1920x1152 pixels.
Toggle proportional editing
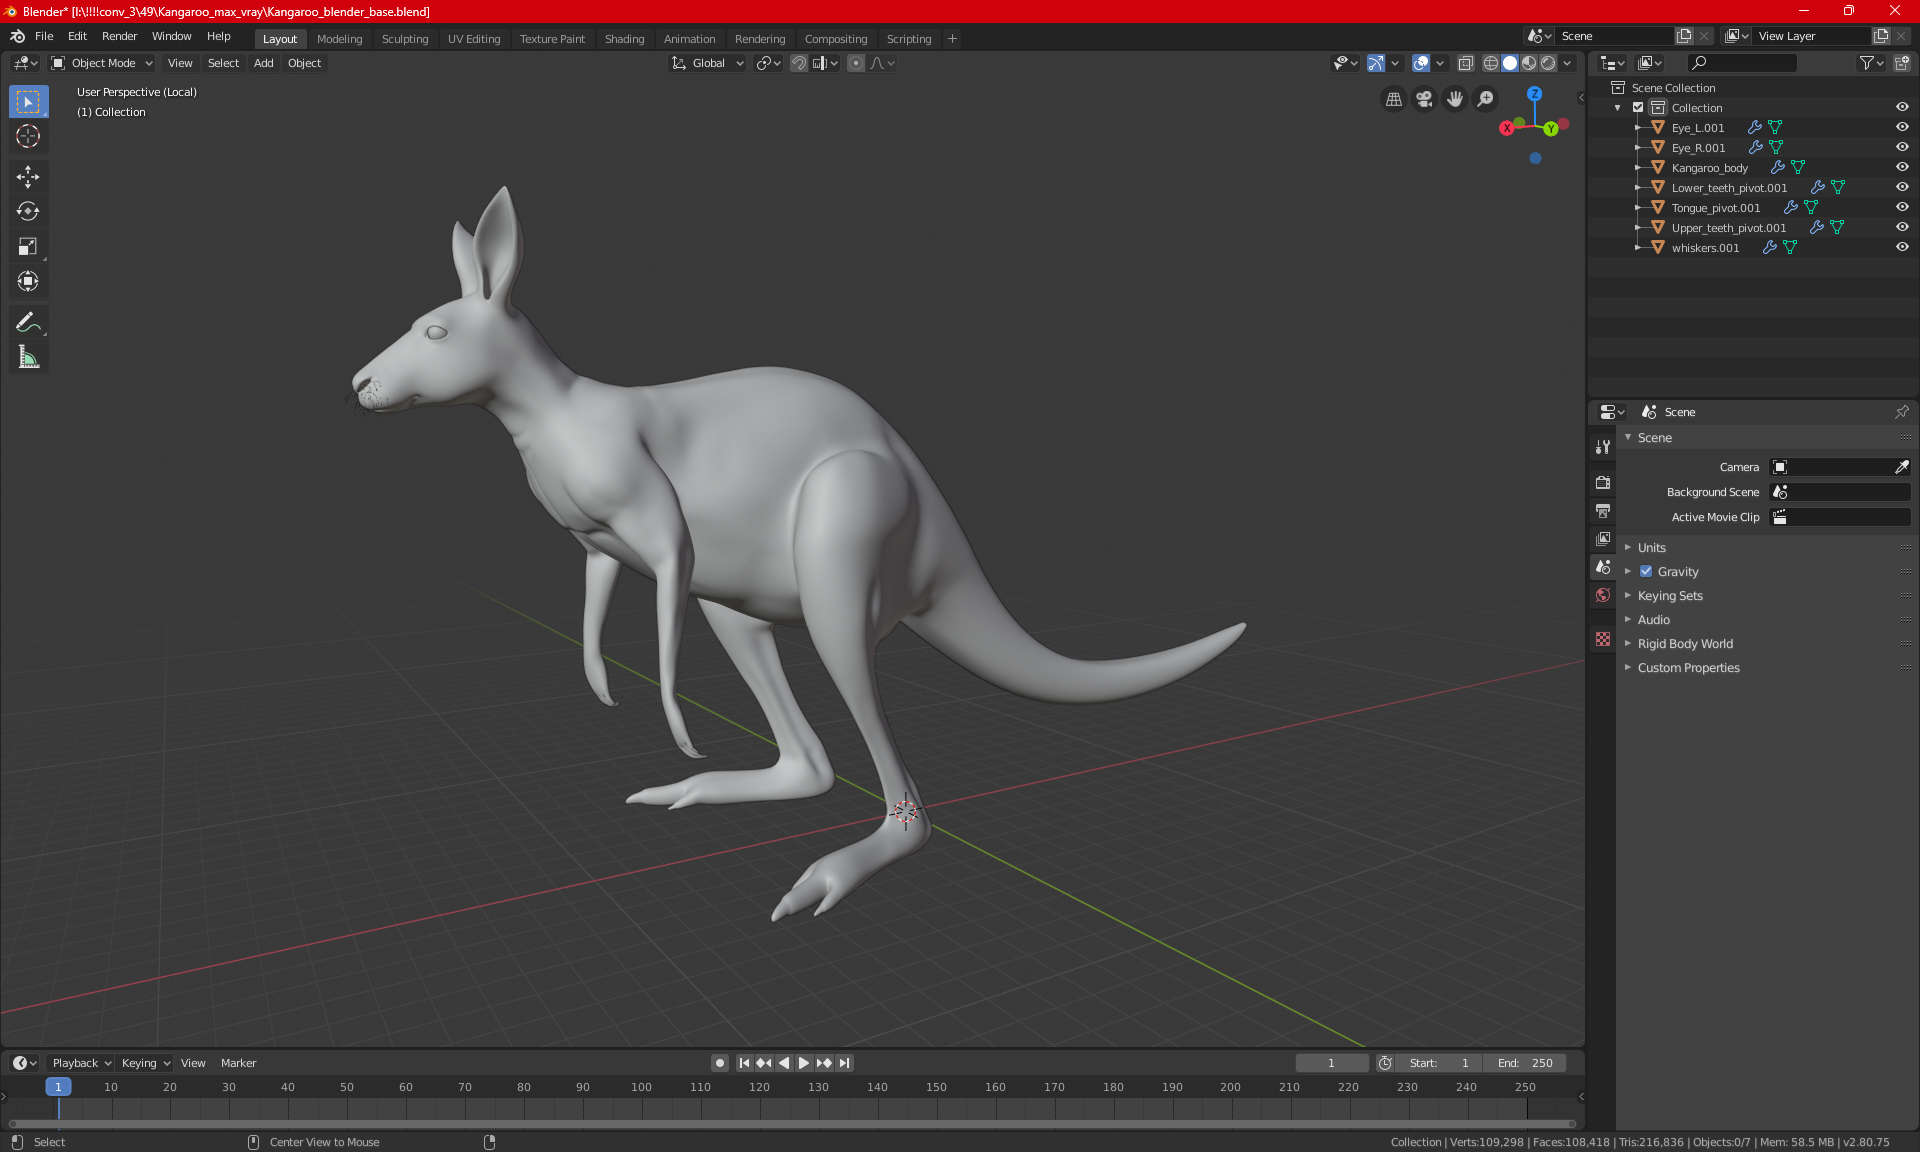pyautogui.click(x=856, y=63)
